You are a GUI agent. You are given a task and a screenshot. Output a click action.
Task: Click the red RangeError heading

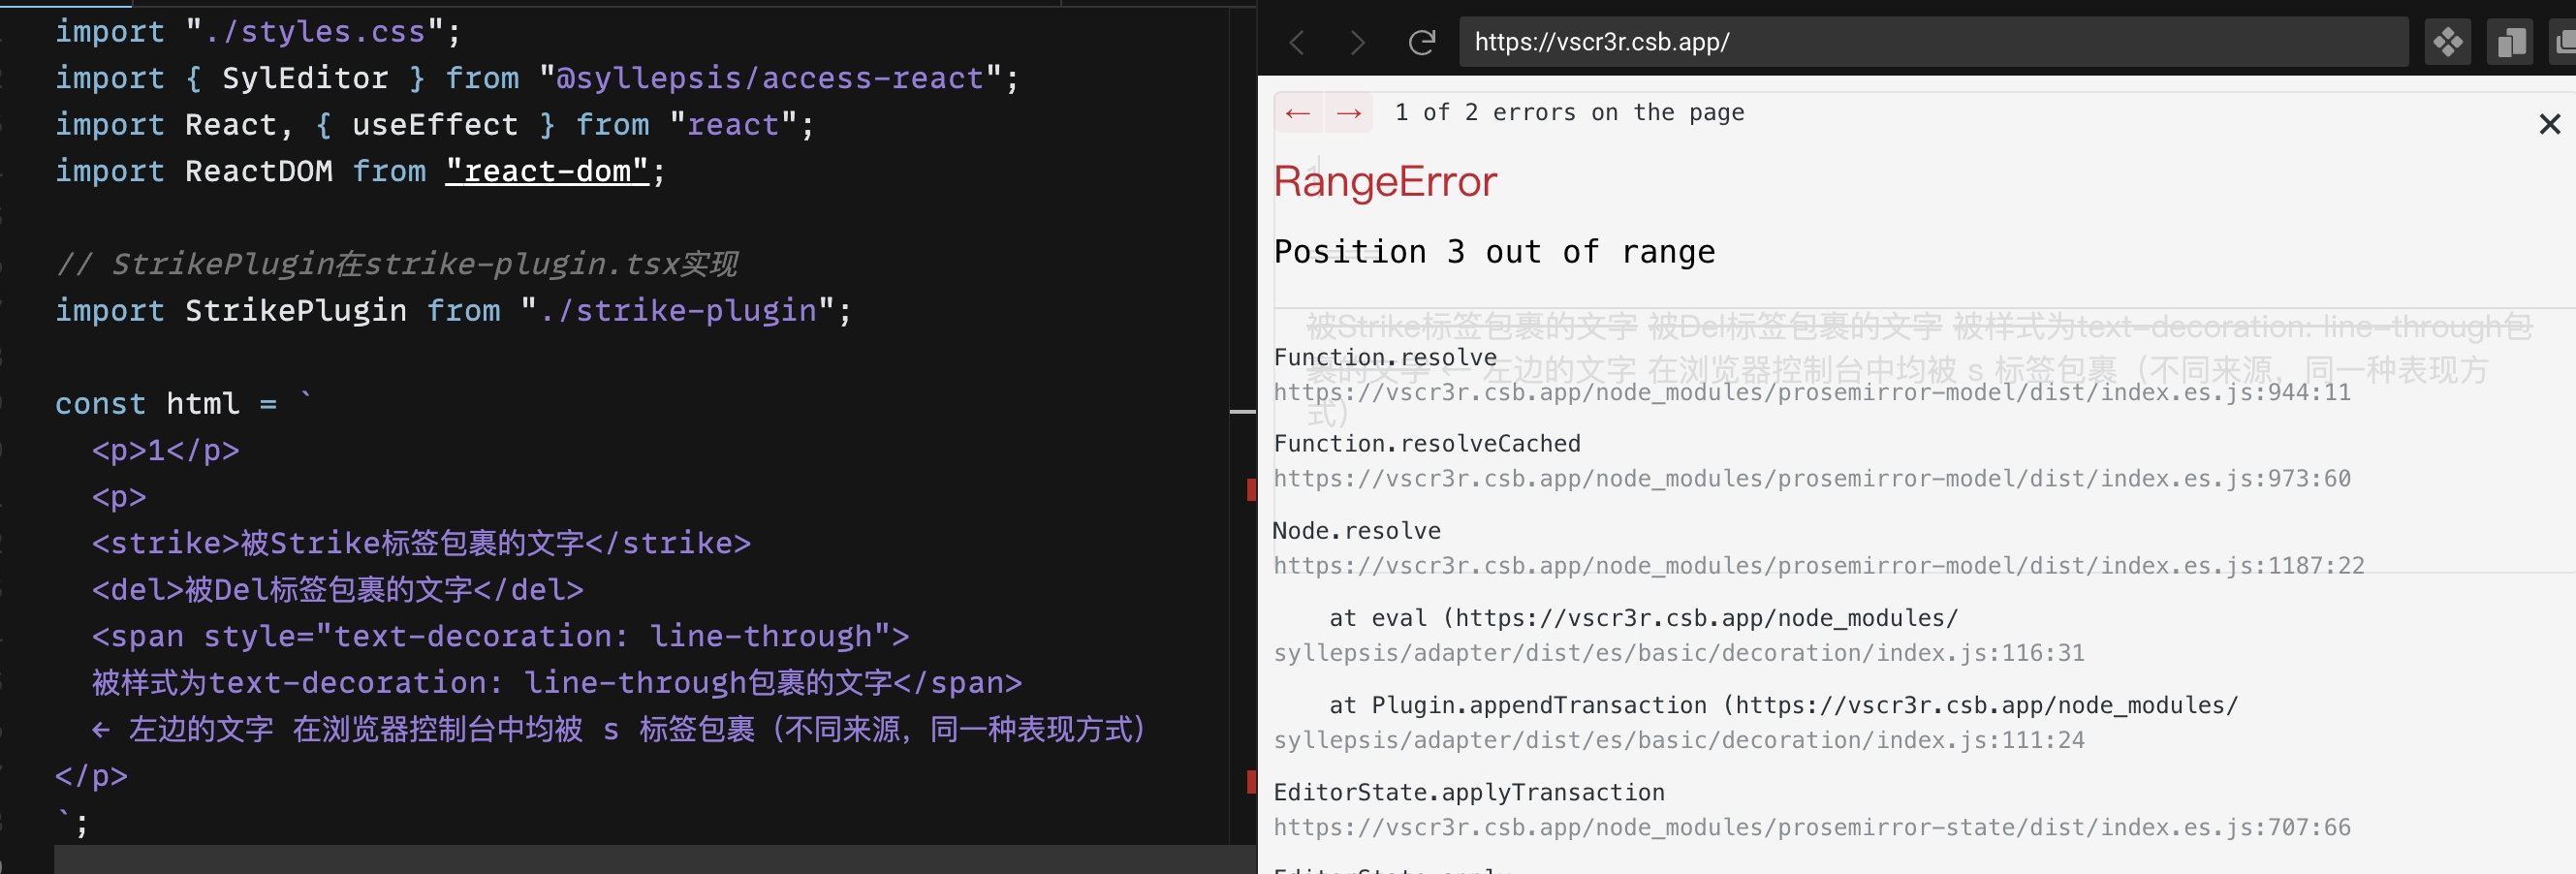(x=1385, y=181)
